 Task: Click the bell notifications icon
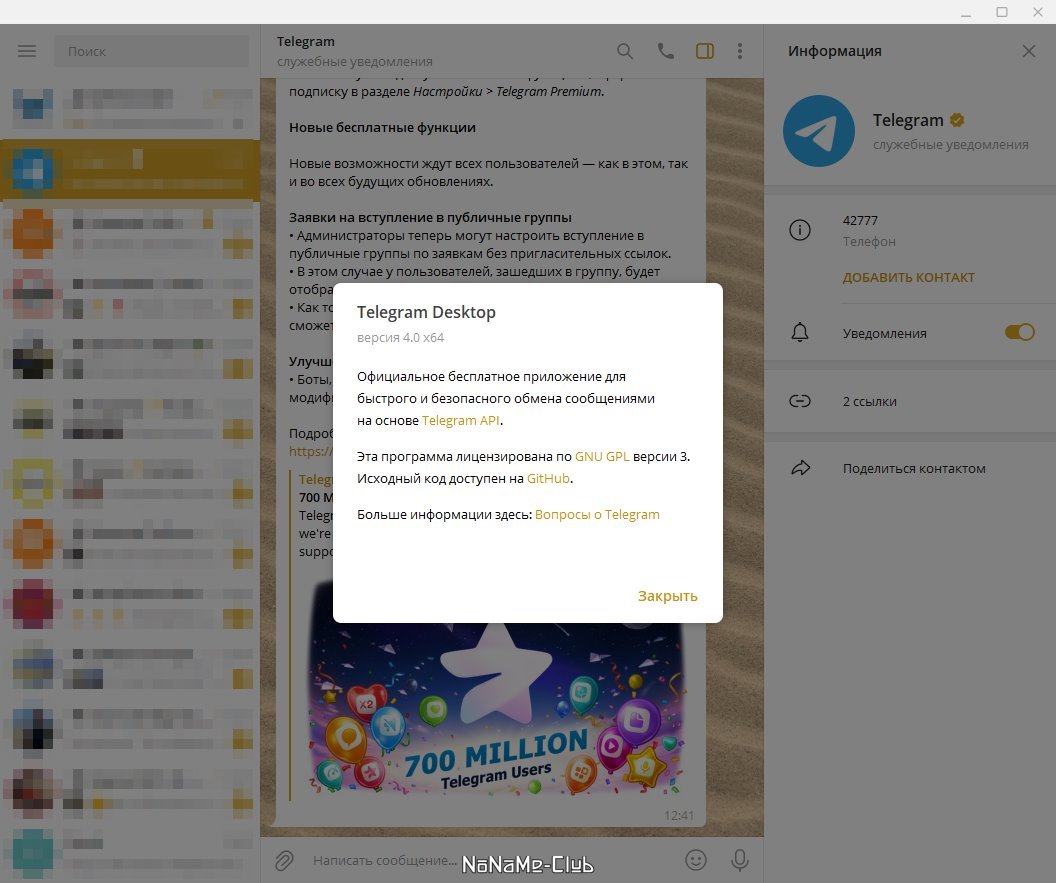[799, 332]
